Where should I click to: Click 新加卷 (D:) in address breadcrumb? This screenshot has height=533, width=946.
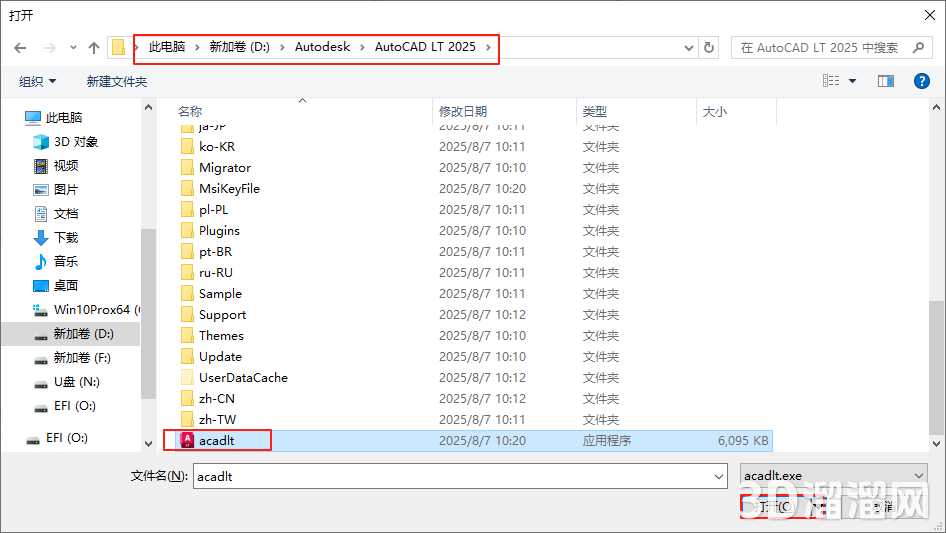[240, 47]
